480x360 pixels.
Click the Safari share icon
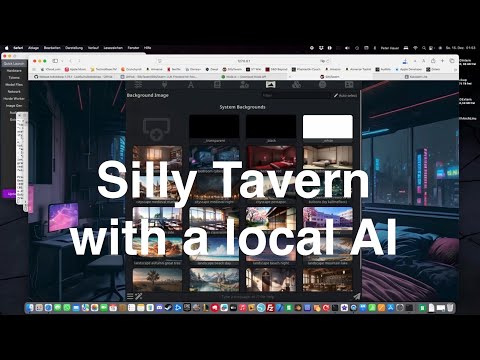pos(433,61)
